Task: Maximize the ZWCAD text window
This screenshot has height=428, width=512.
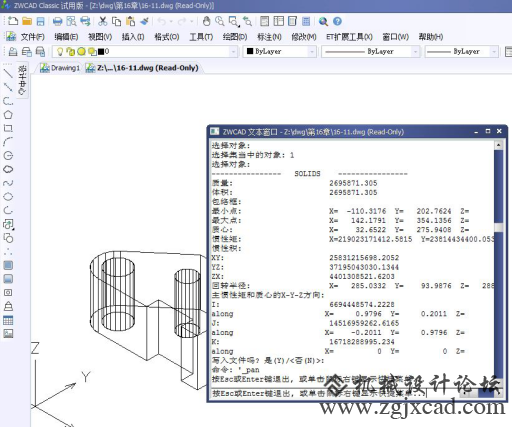Action: tap(488, 131)
